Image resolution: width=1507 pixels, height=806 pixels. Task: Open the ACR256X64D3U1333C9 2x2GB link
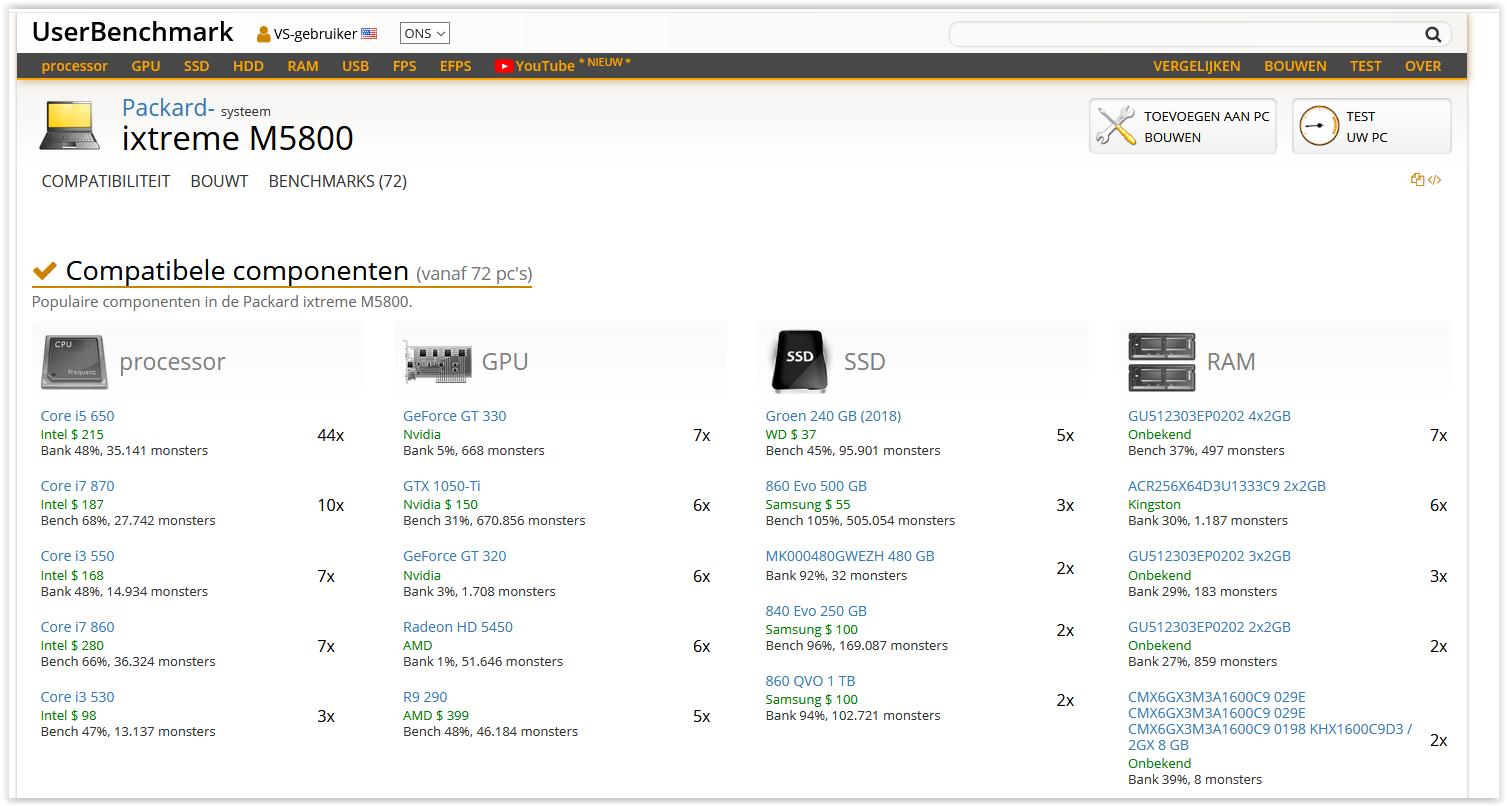click(1227, 486)
